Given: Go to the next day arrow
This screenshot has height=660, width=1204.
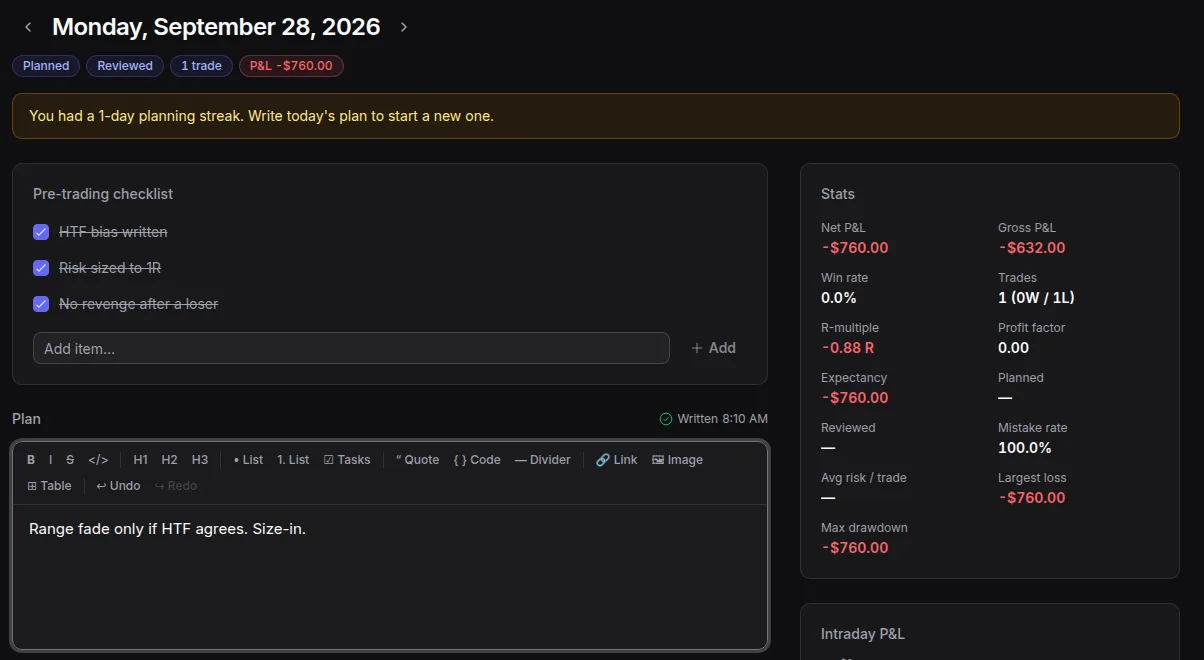Looking at the screenshot, I should click(404, 27).
